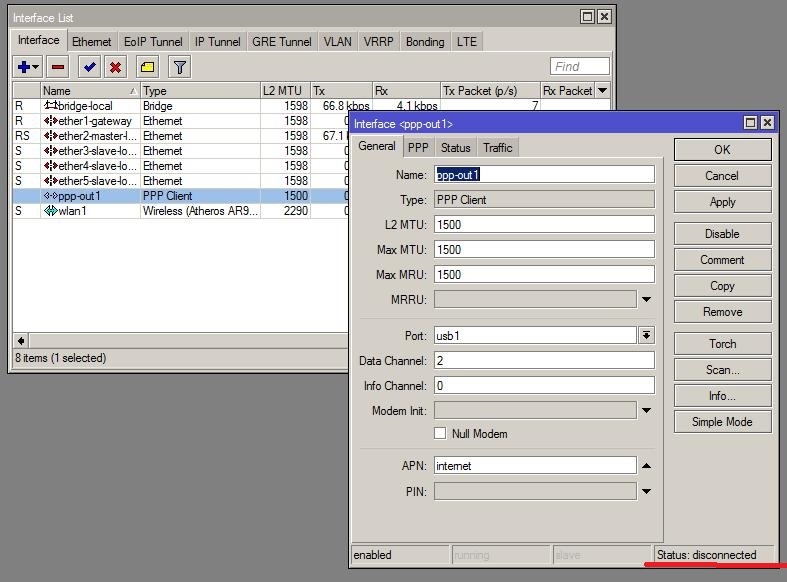
Task: Open the funnel Filter icon
Action: click(x=179, y=67)
